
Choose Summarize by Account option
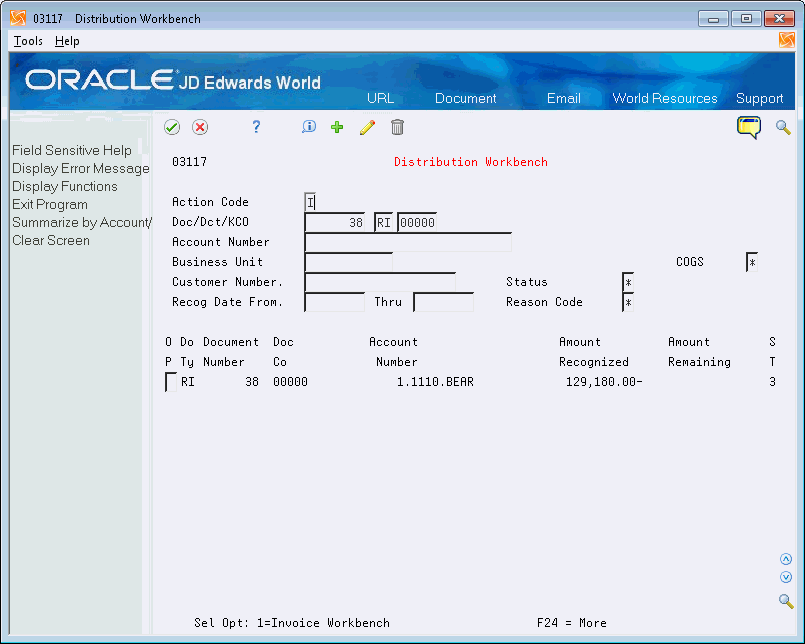[x=82, y=222]
